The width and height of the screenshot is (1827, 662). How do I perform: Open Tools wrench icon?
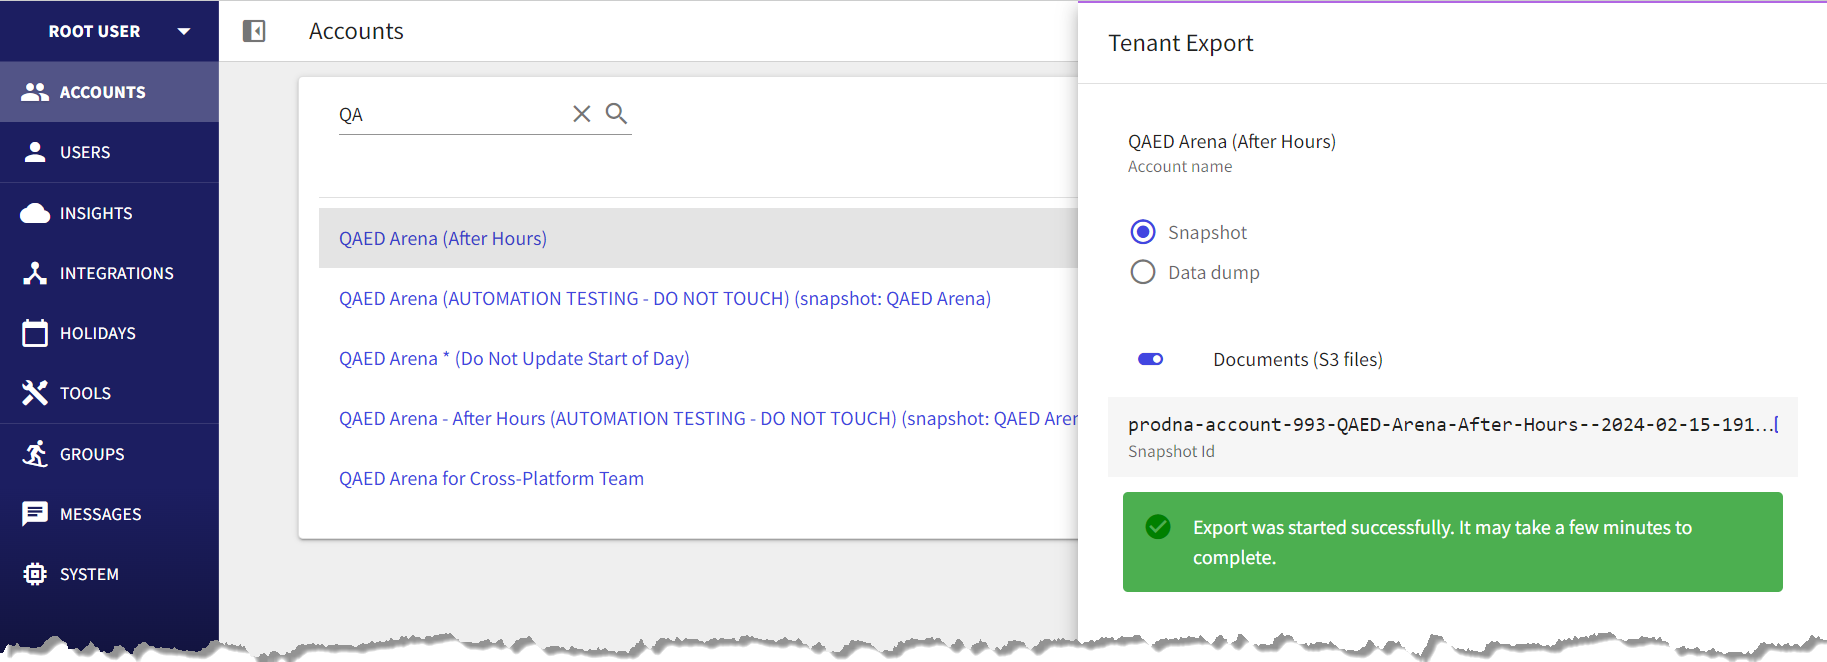35,393
